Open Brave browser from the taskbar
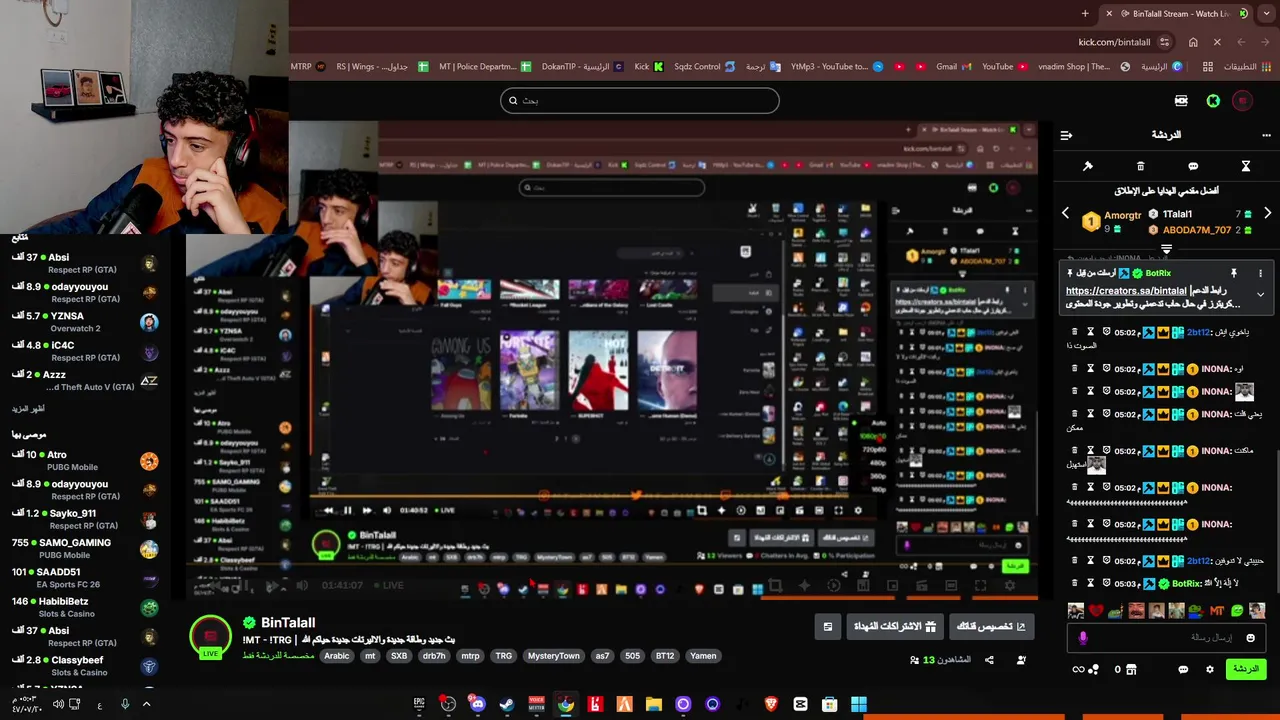1280x720 pixels. (x=771, y=704)
